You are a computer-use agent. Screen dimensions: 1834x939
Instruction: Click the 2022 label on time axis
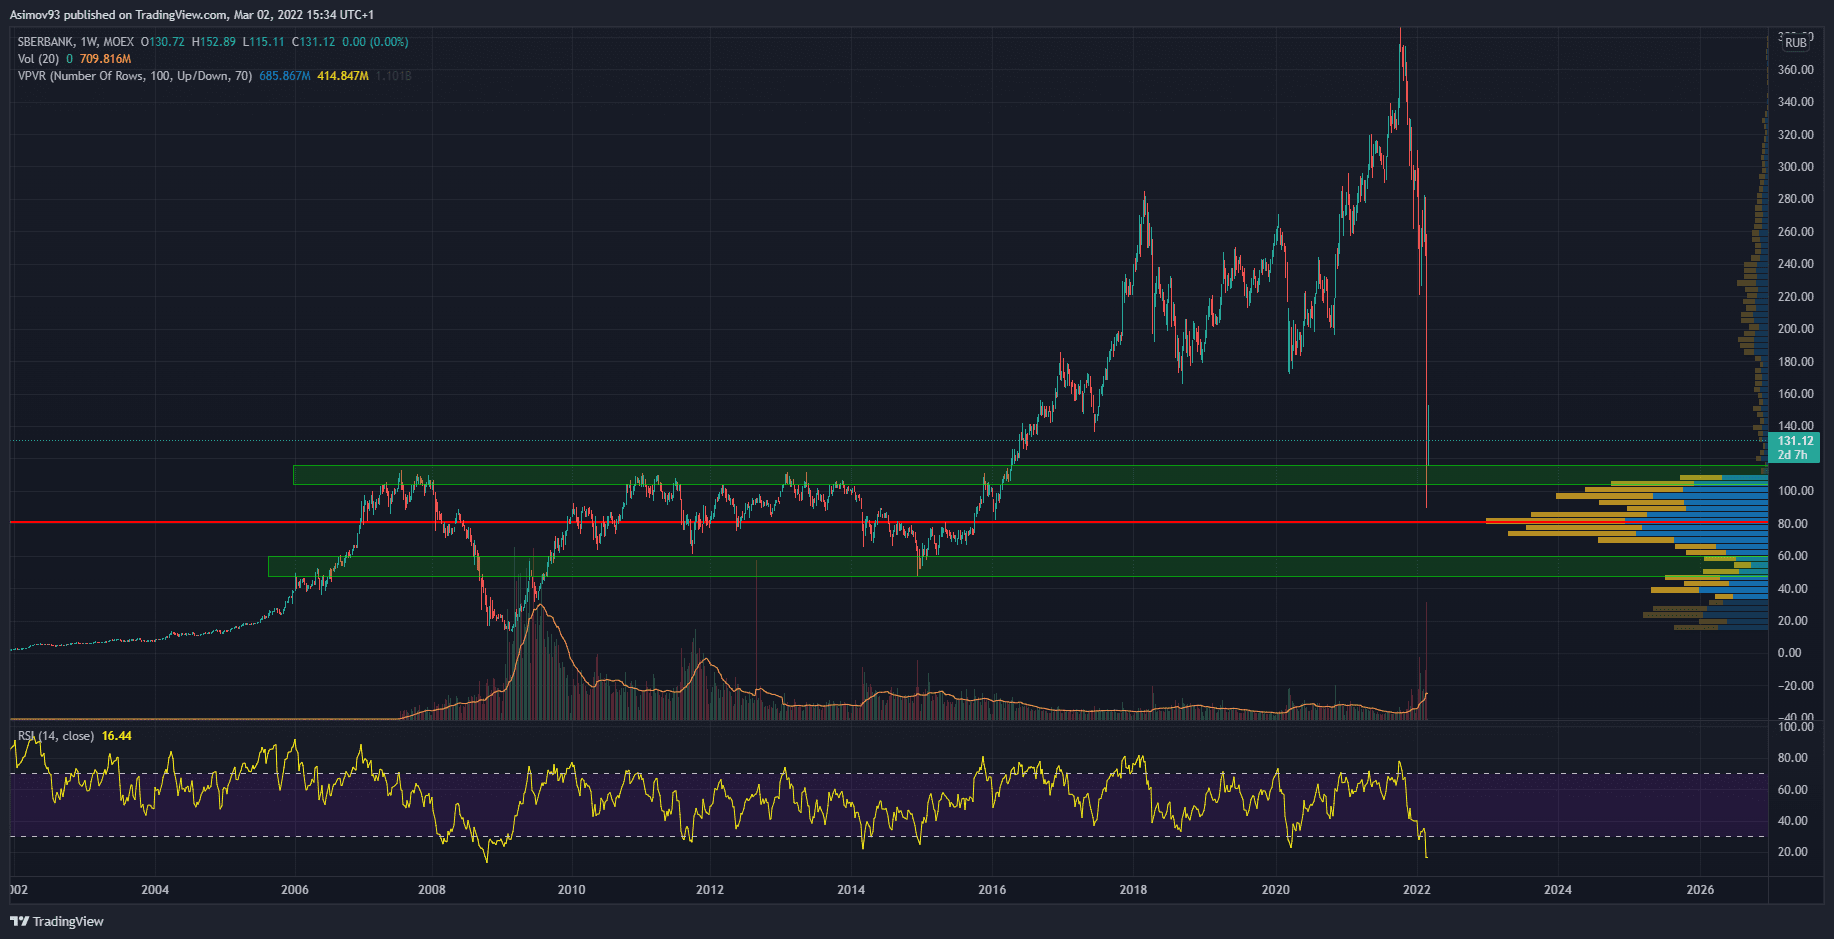(x=1416, y=889)
